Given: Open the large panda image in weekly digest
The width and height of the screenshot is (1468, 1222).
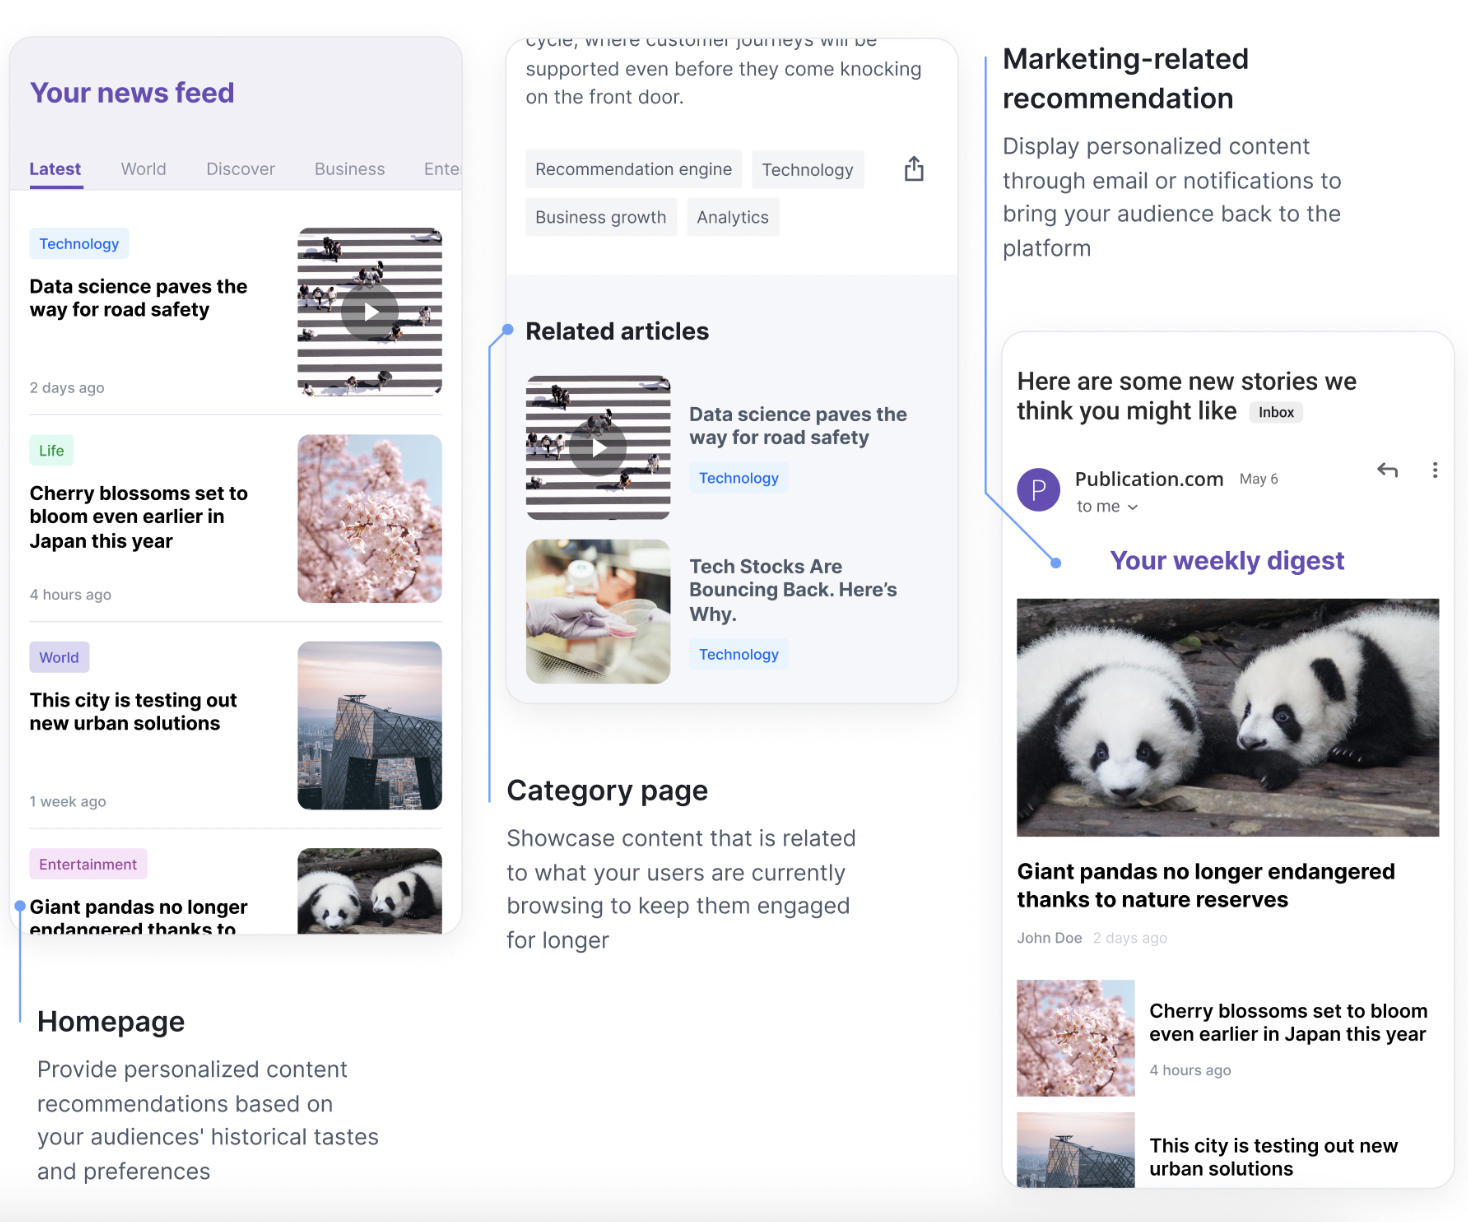Looking at the screenshot, I should pos(1227,717).
